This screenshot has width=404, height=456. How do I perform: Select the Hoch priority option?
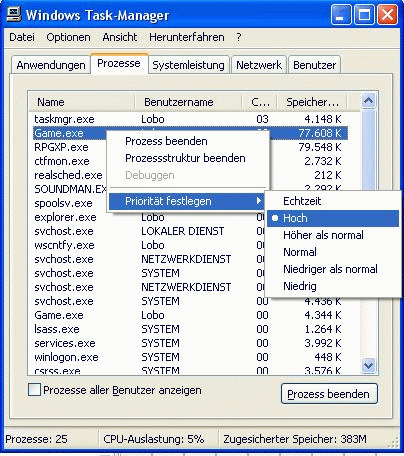(x=333, y=218)
